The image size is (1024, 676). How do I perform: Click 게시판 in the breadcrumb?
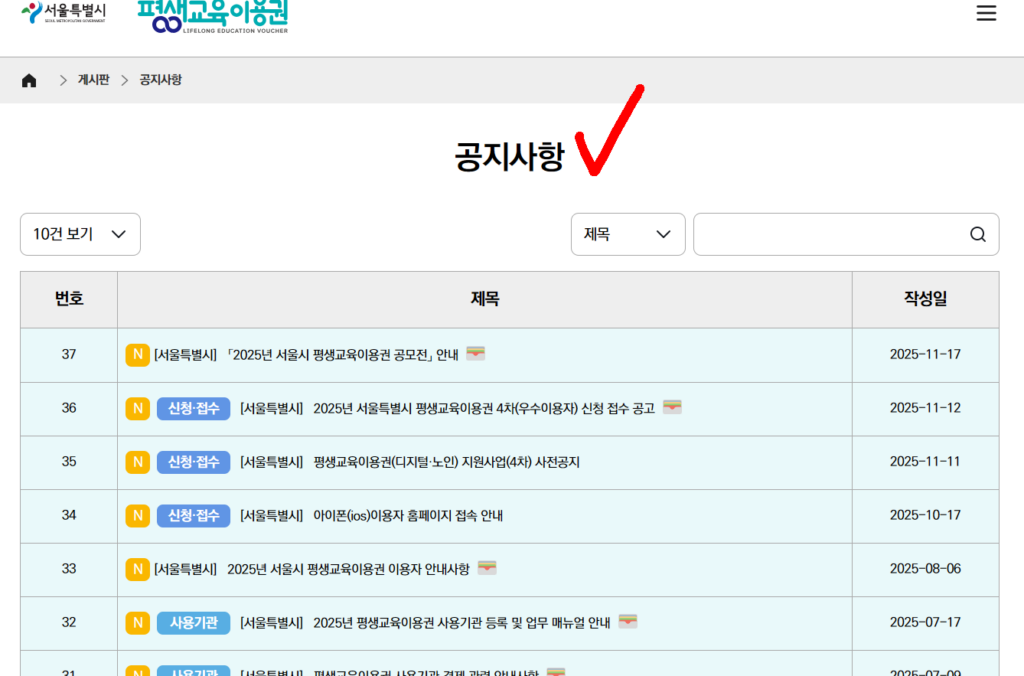[94, 80]
